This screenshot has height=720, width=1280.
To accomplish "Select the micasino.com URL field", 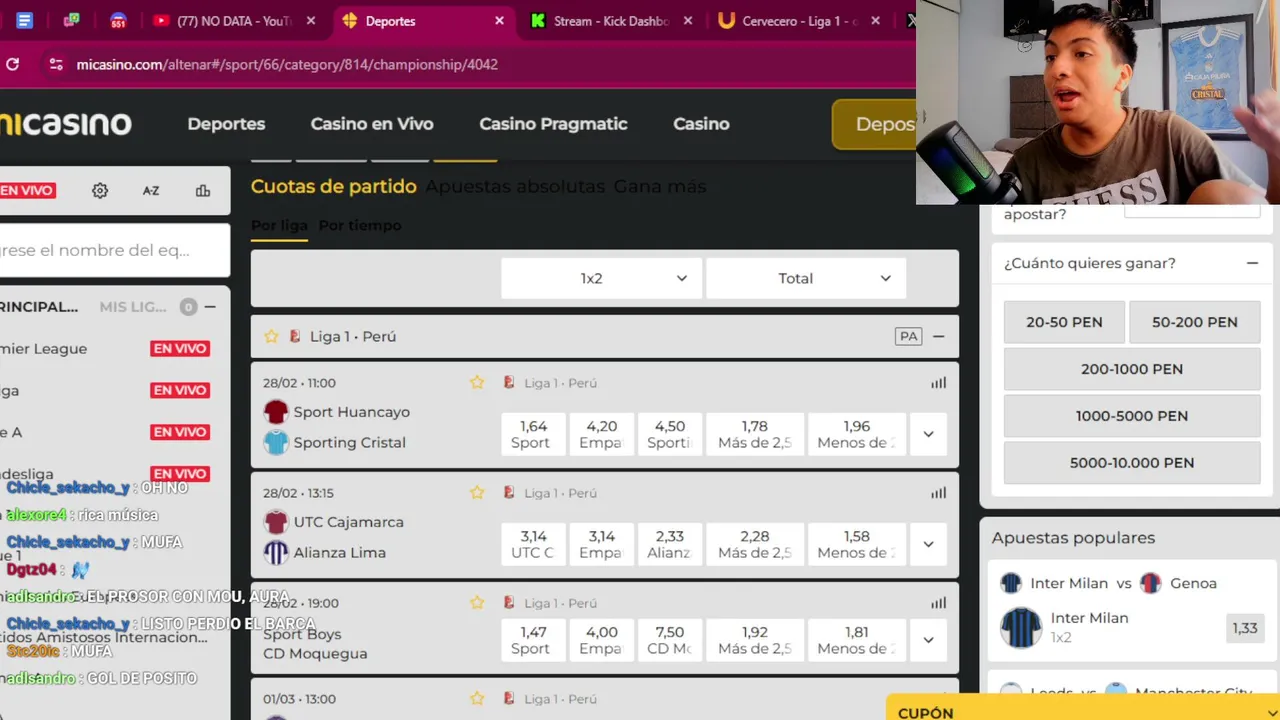I will (287, 64).
